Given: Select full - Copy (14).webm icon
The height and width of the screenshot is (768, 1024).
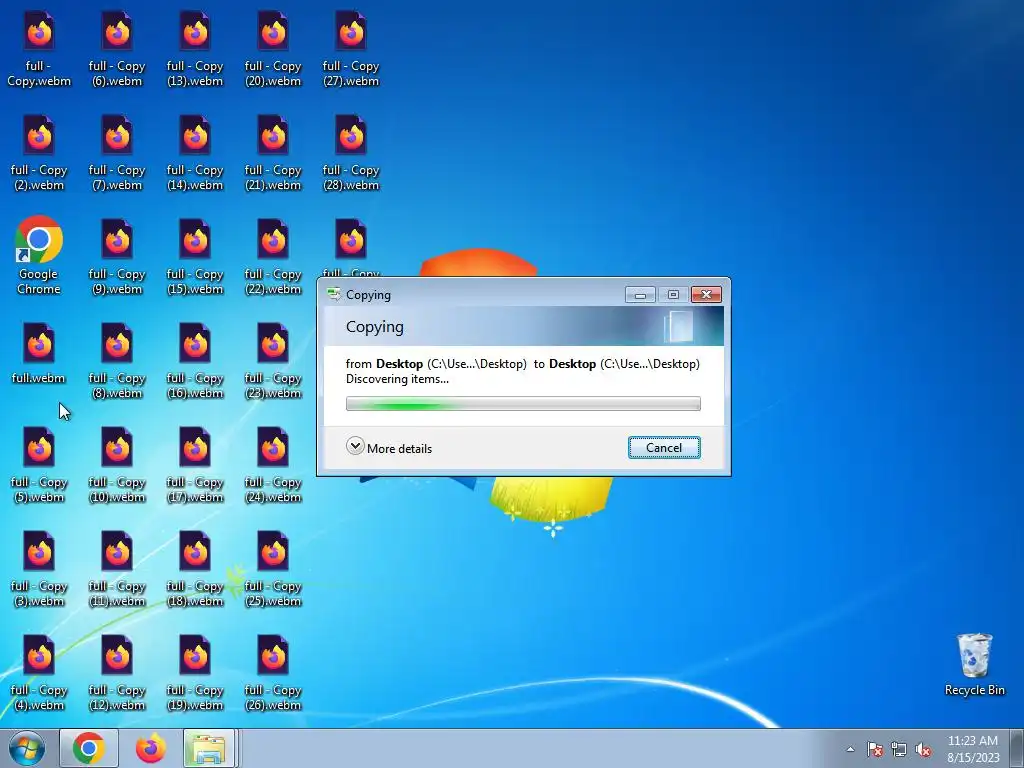Looking at the screenshot, I should [195, 154].
